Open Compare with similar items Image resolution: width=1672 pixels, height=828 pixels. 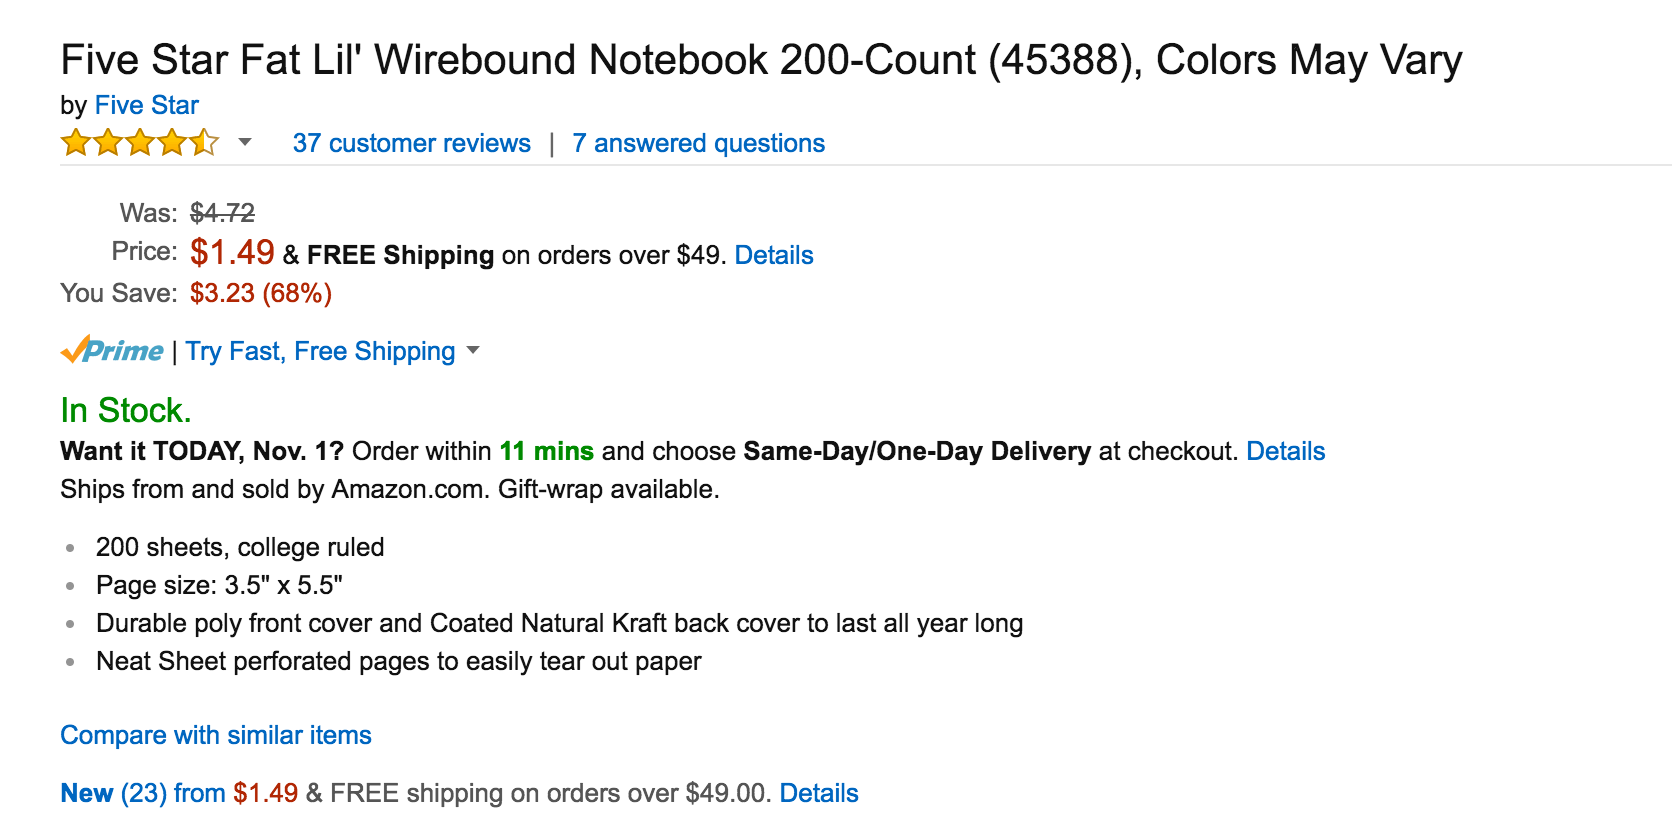[x=216, y=735]
